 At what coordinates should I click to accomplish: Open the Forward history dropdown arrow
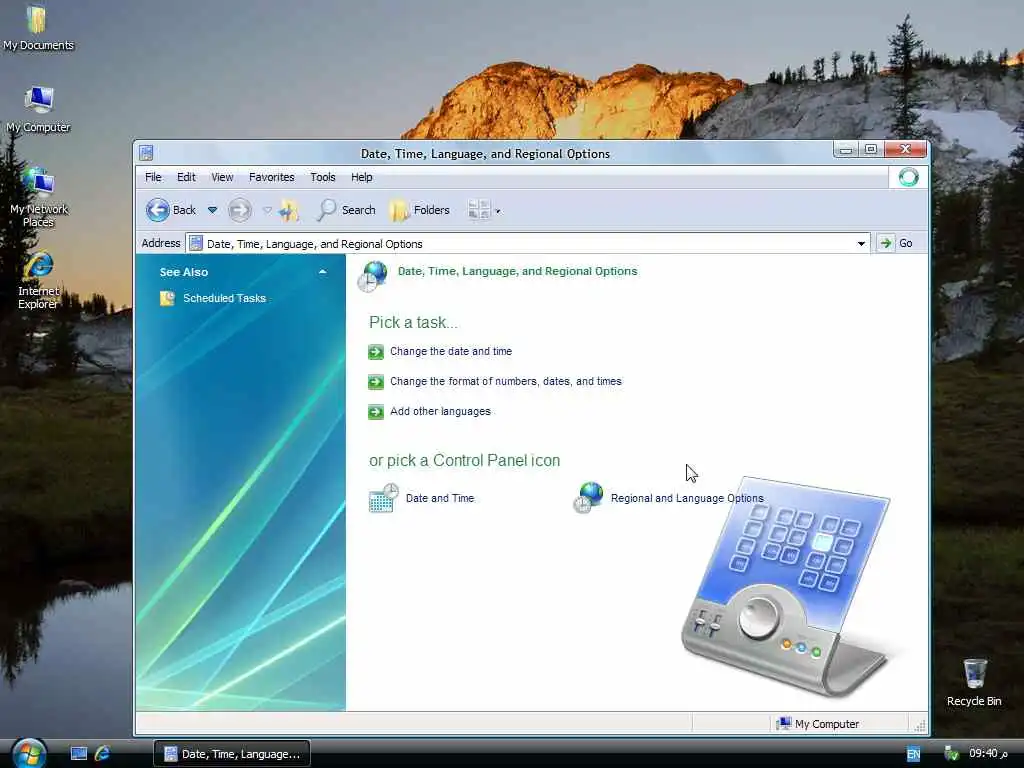267,210
